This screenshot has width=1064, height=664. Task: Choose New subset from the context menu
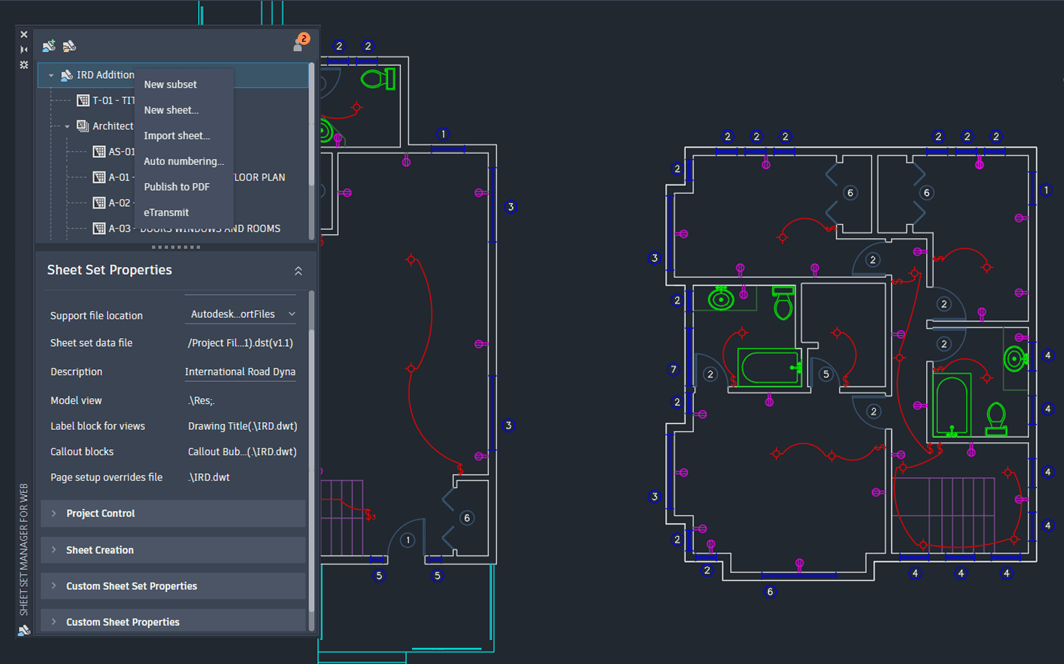[x=170, y=84]
